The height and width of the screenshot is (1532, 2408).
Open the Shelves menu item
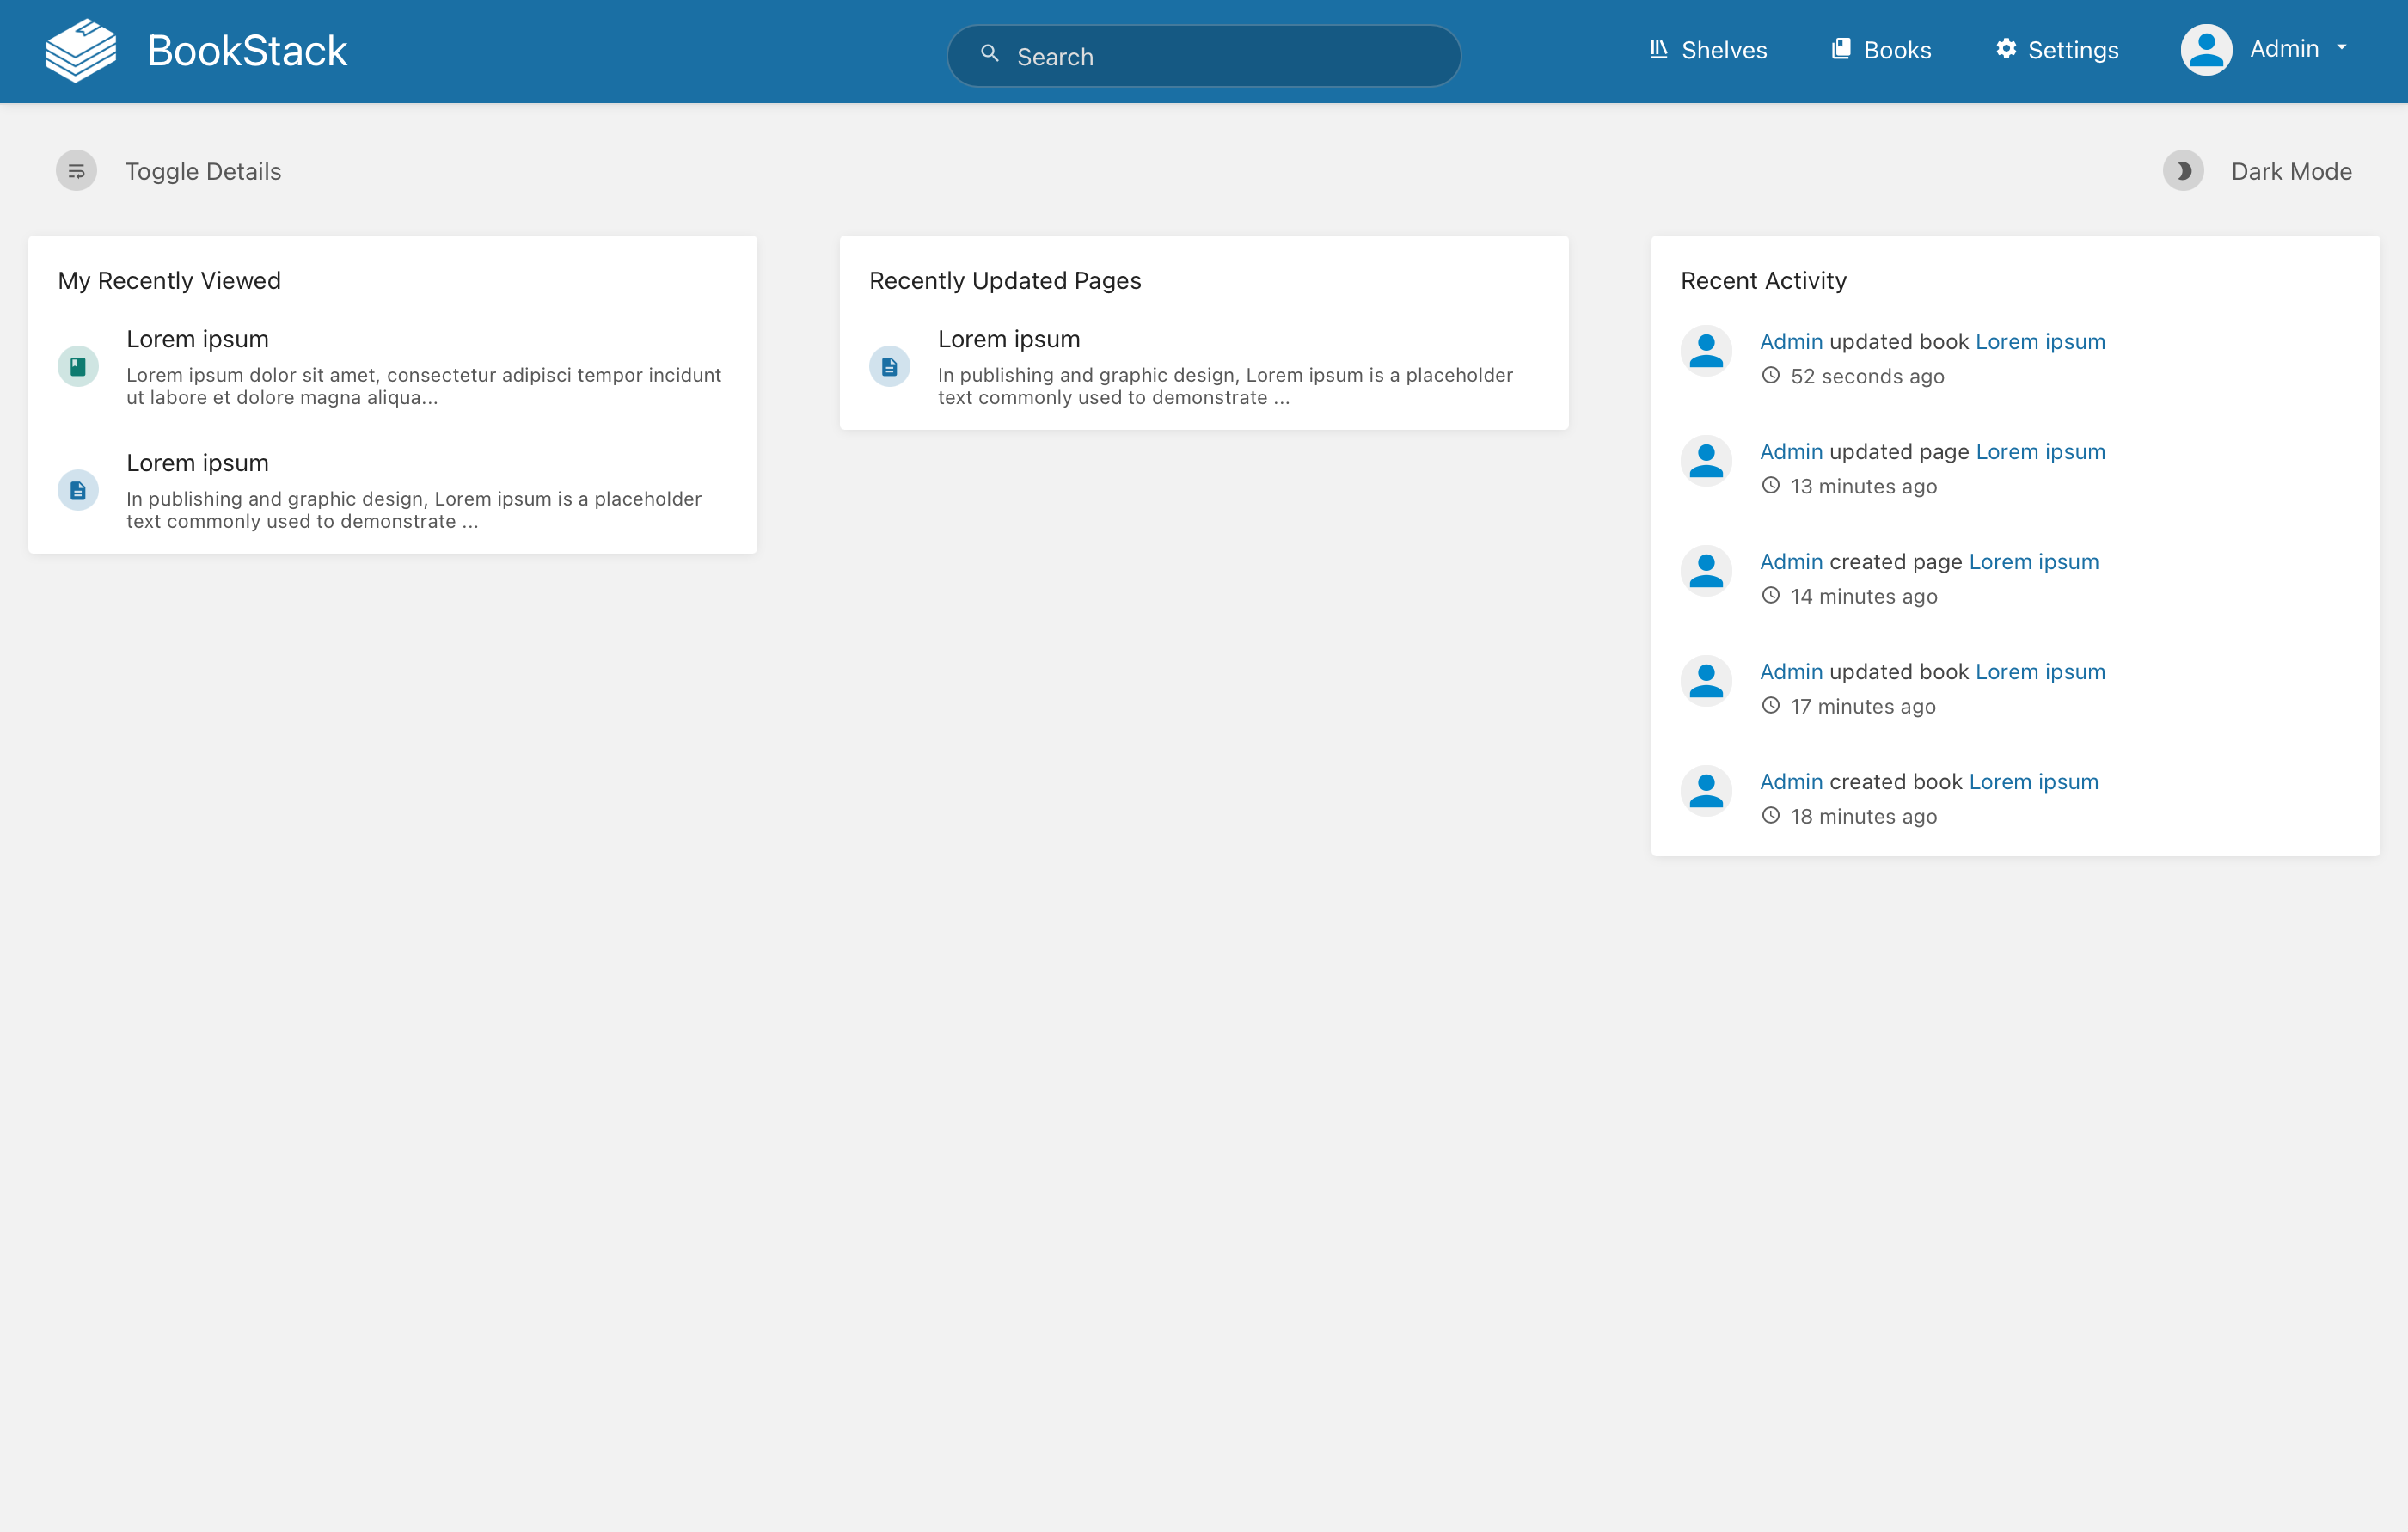(1708, 50)
